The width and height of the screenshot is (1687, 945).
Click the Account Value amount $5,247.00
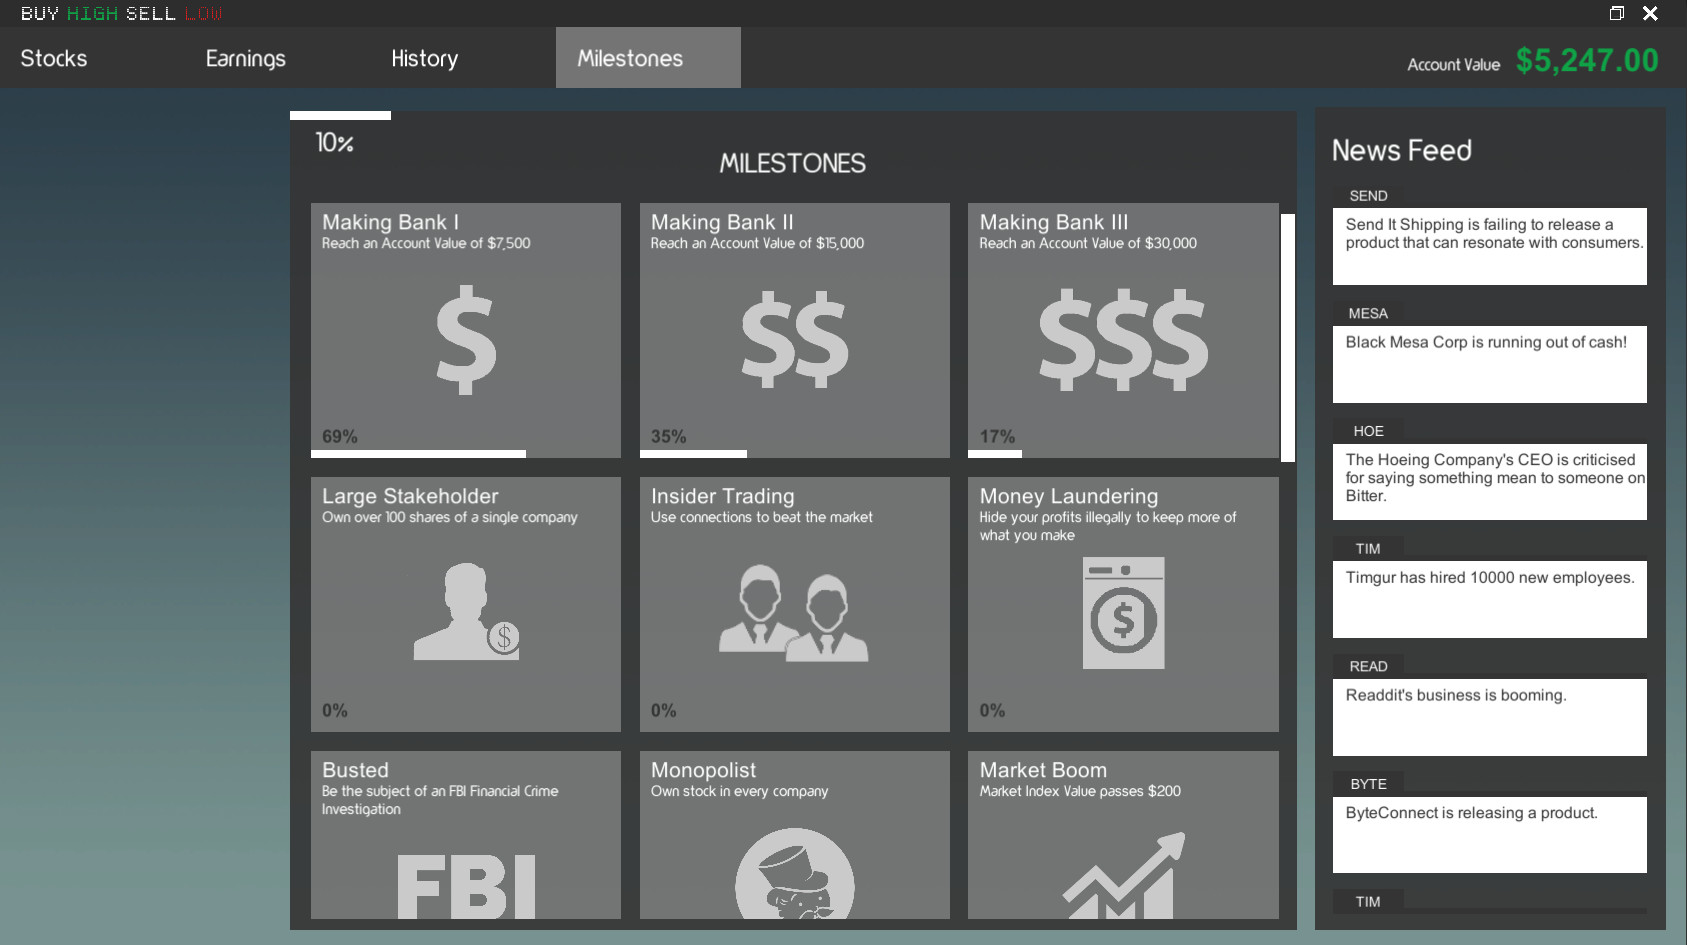[1586, 61]
